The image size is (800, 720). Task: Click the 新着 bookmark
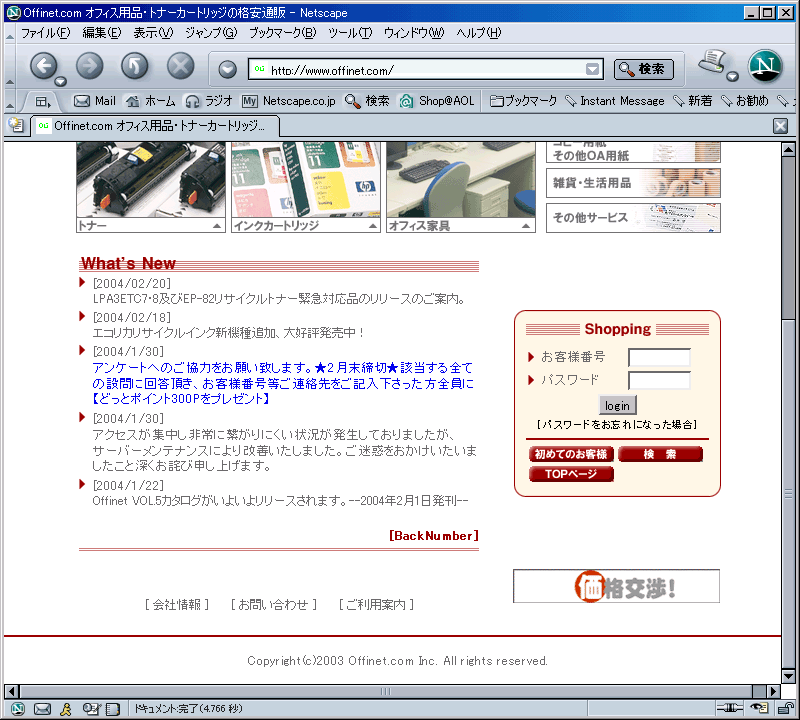coord(692,101)
